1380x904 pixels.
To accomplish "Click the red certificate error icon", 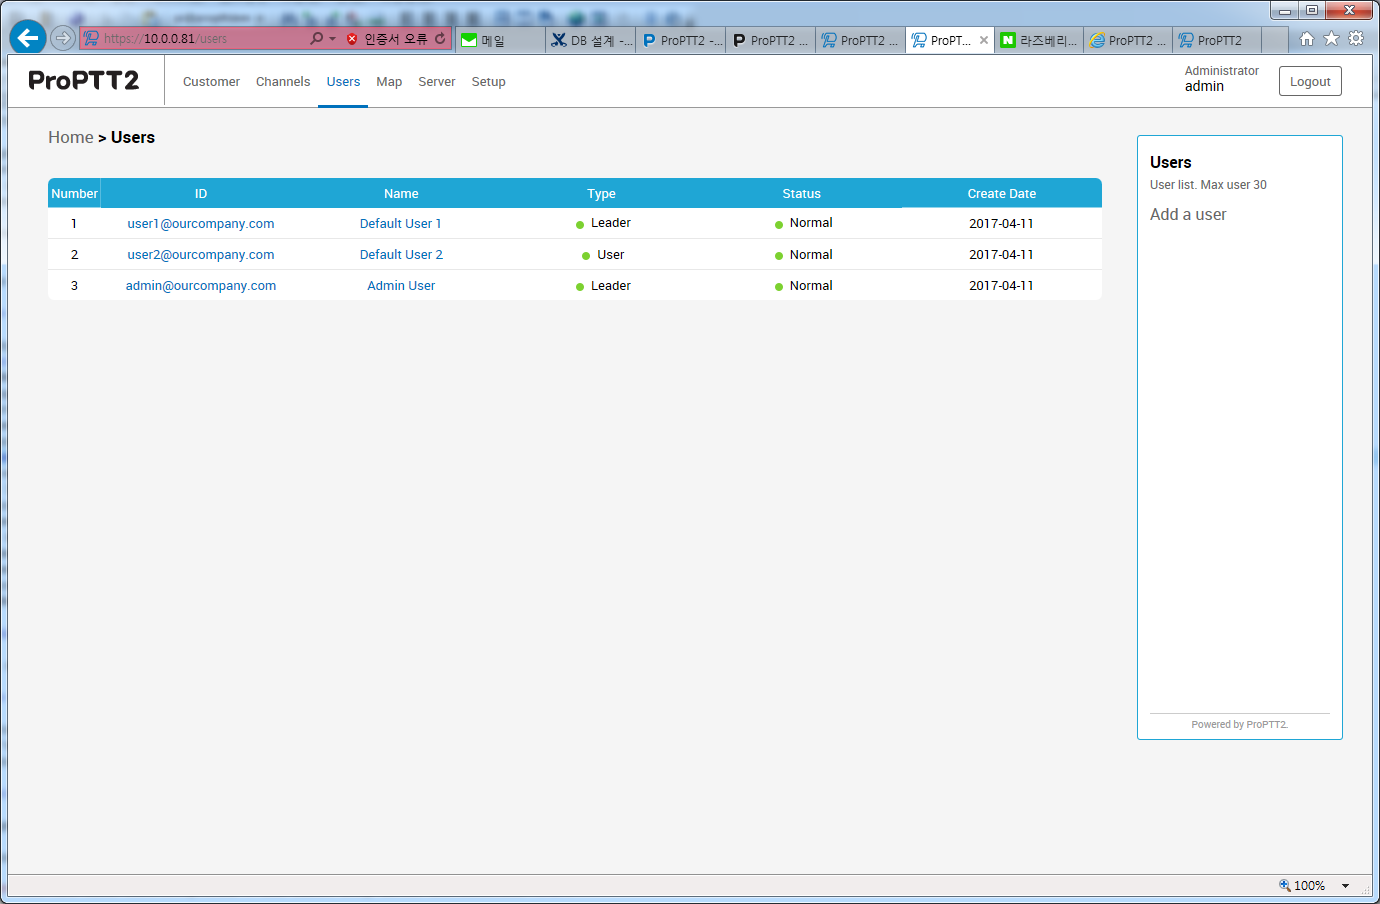I will click(x=352, y=39).
